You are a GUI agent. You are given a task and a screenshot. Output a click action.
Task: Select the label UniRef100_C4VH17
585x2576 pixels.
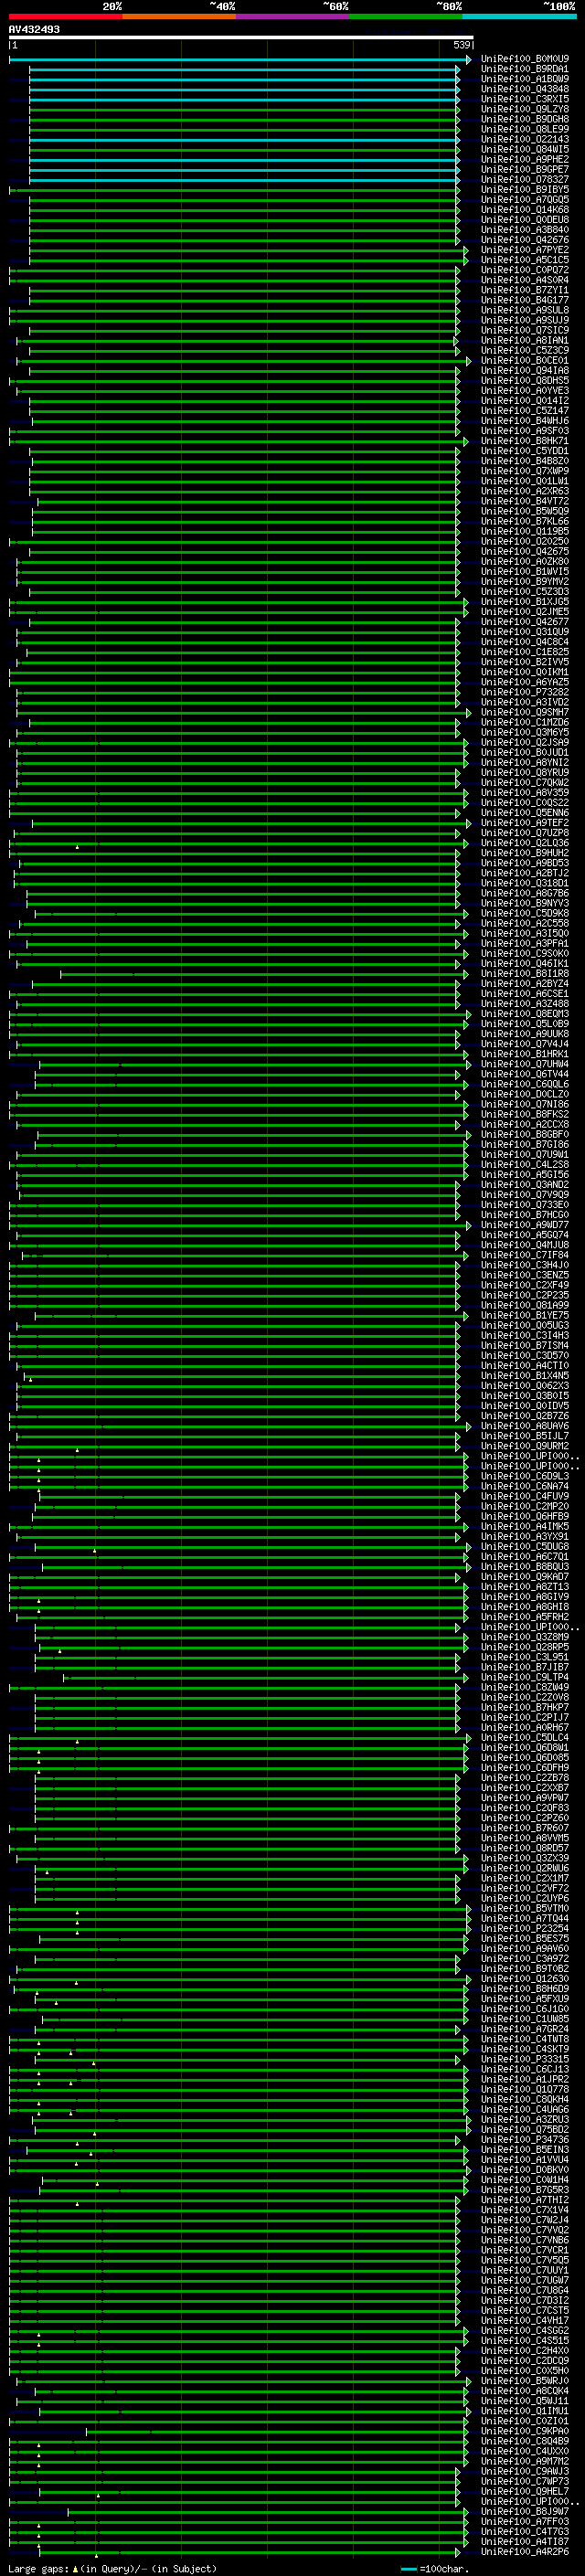pyautogui.click(x=525, y=2321)
